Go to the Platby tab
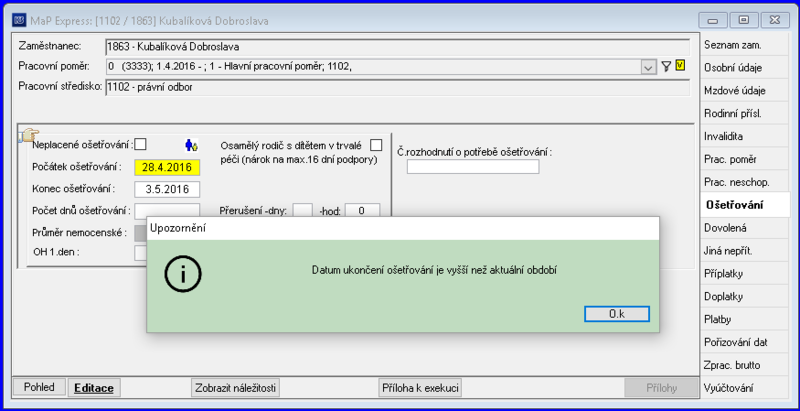This screenshot has height=411, width=800. [x=745, y=320]
